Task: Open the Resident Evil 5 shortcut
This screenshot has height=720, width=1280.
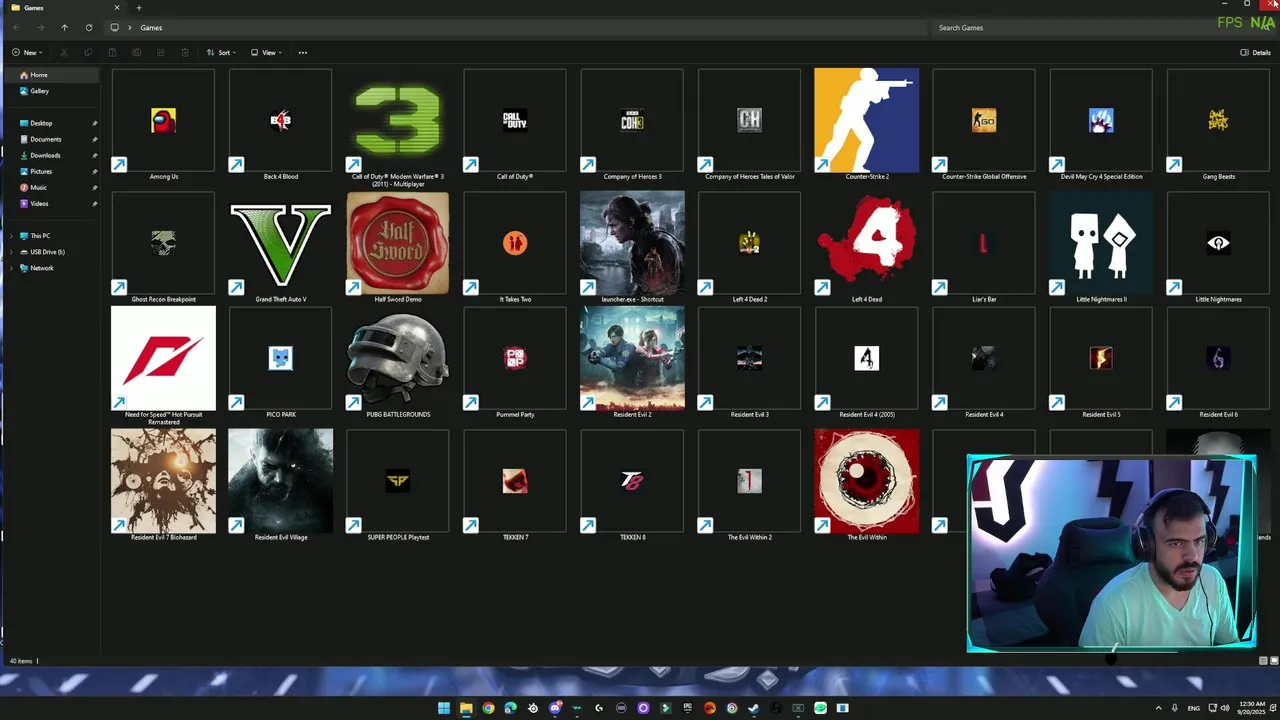Action: point(1101,362)
